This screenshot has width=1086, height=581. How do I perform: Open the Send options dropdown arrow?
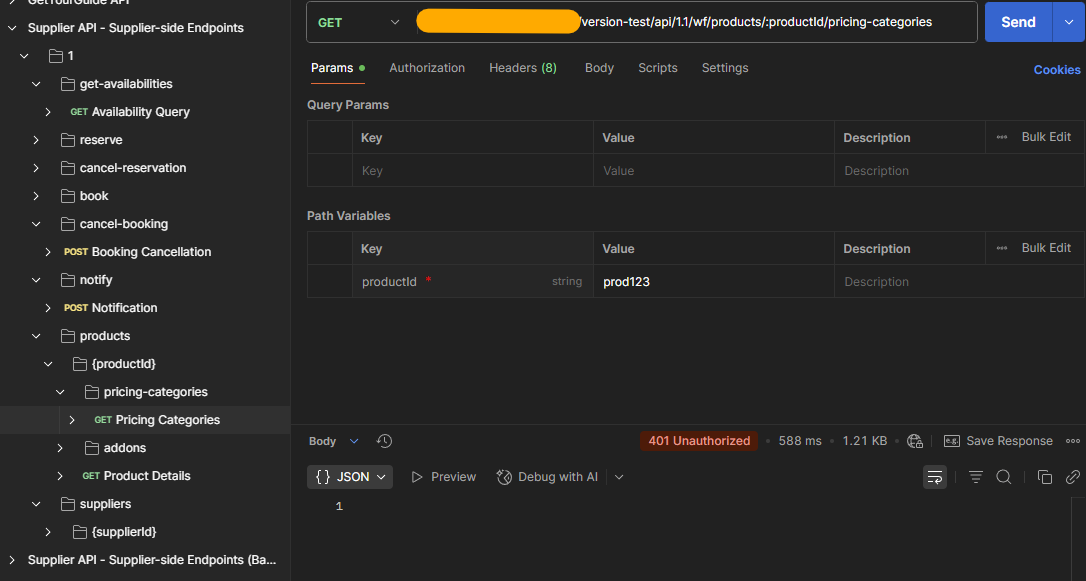[x=1069, y=22]
